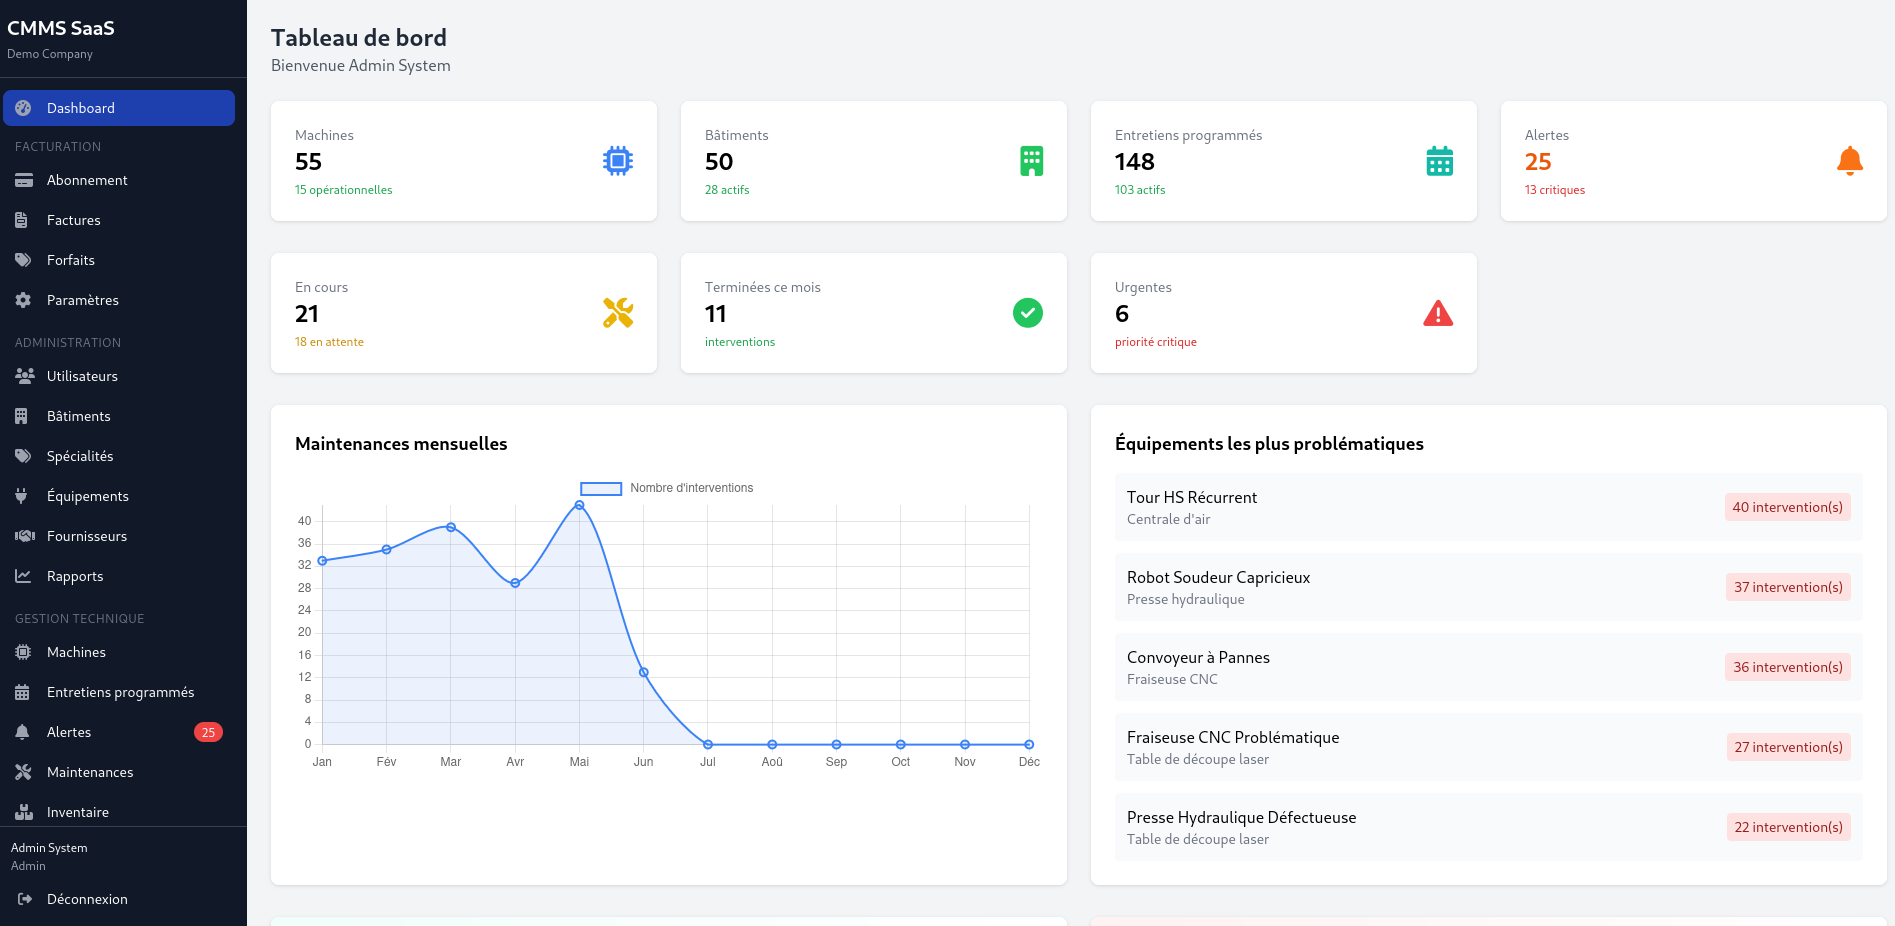The width and height of the screenshot is (1895, 926).
Task: Select the Tour HS Récurrent row
Action: click(x=1489, y=507)
